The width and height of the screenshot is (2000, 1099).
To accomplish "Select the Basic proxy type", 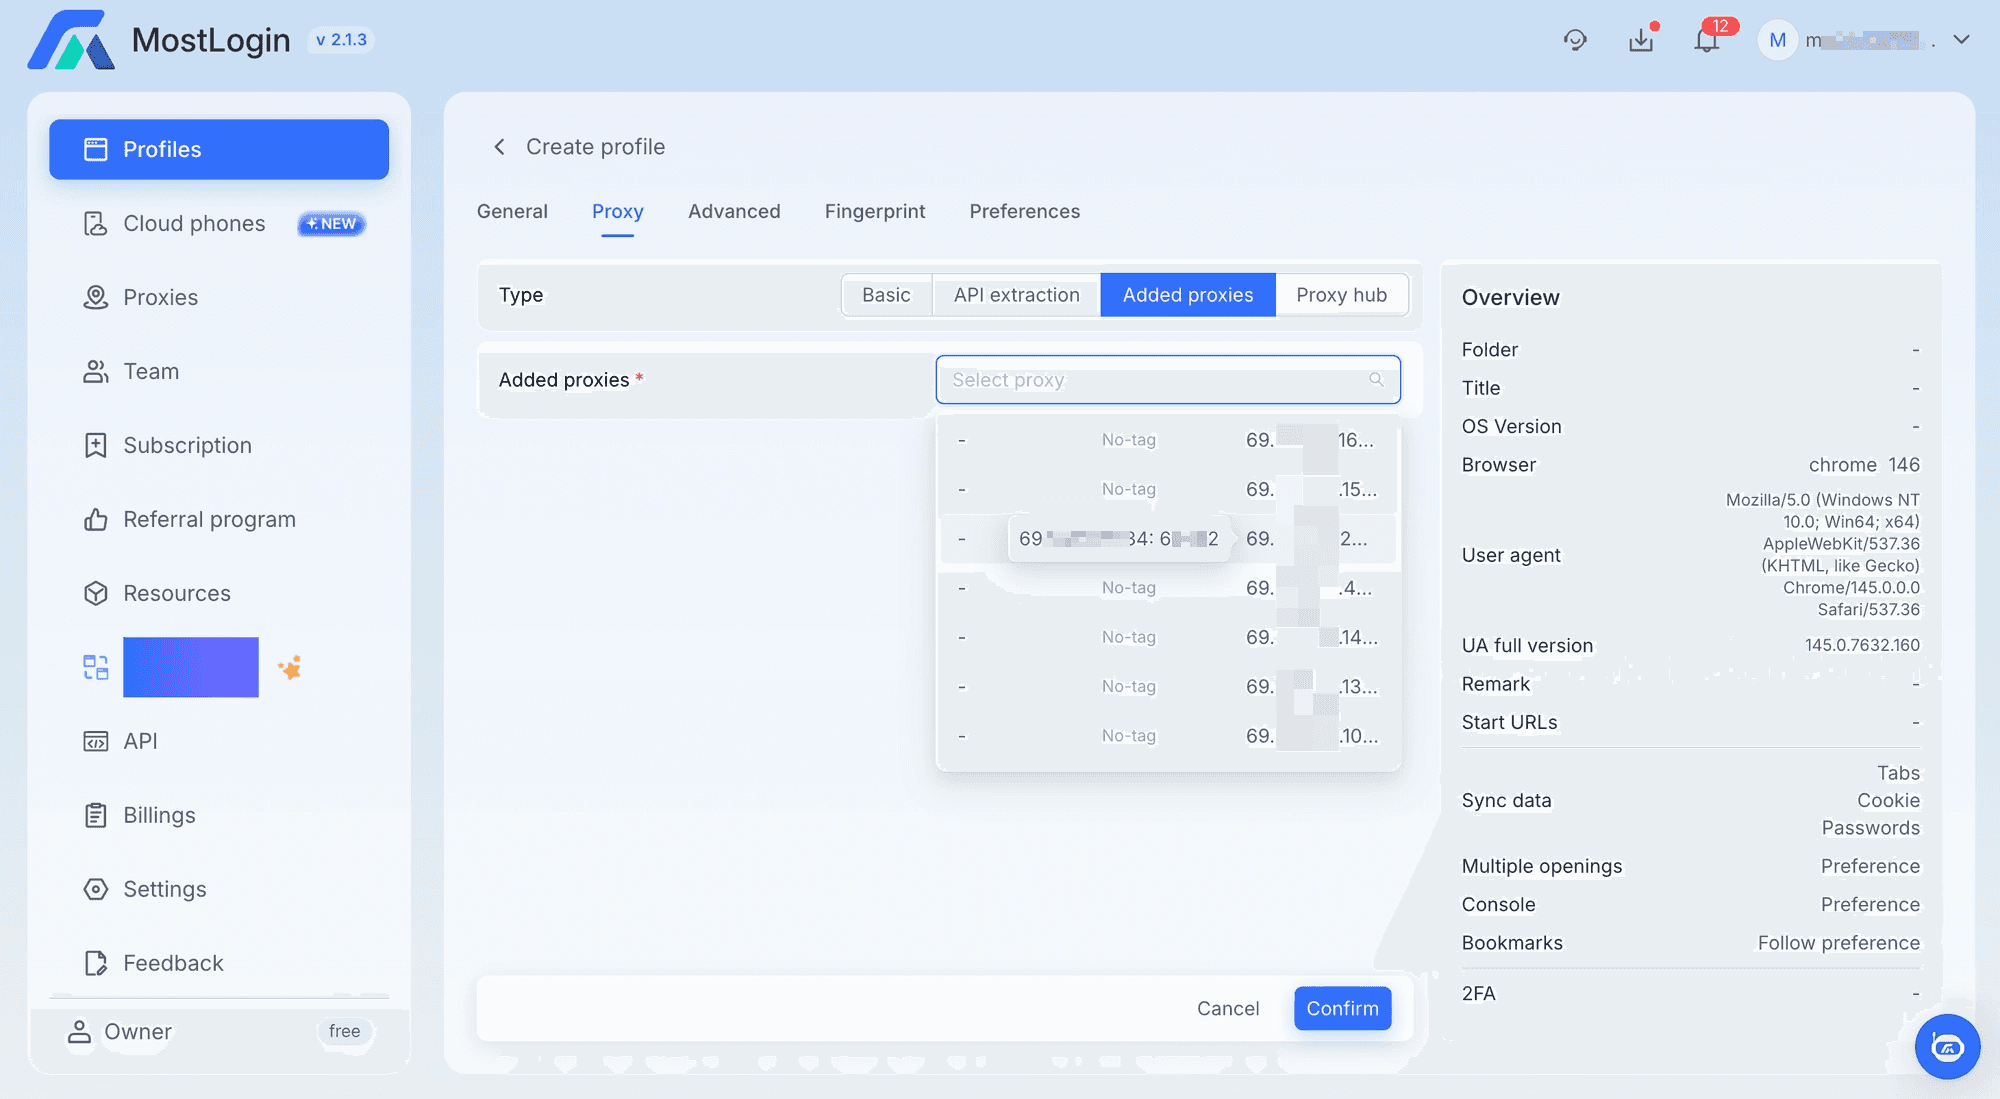I will coord(886,295).
